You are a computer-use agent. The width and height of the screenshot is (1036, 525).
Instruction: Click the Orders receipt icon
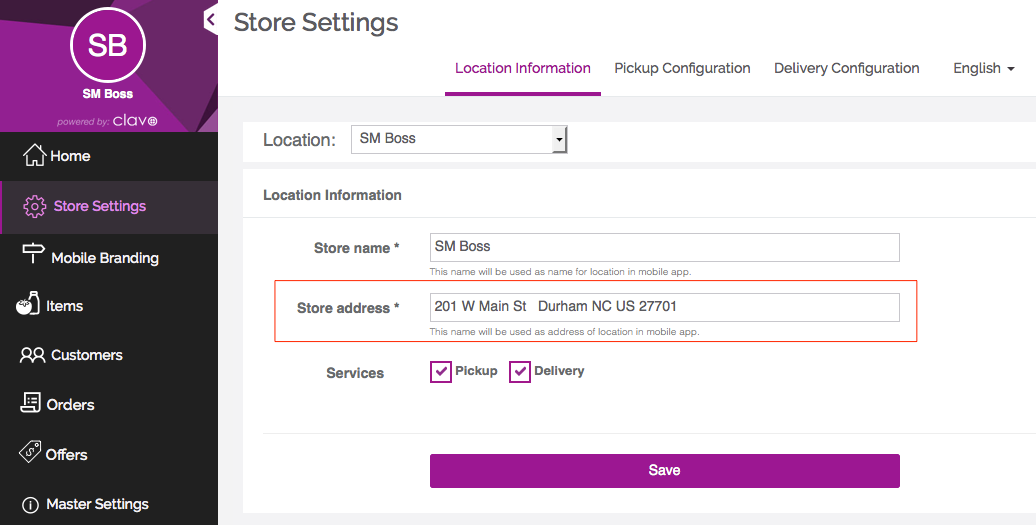(x=30, y=402)
